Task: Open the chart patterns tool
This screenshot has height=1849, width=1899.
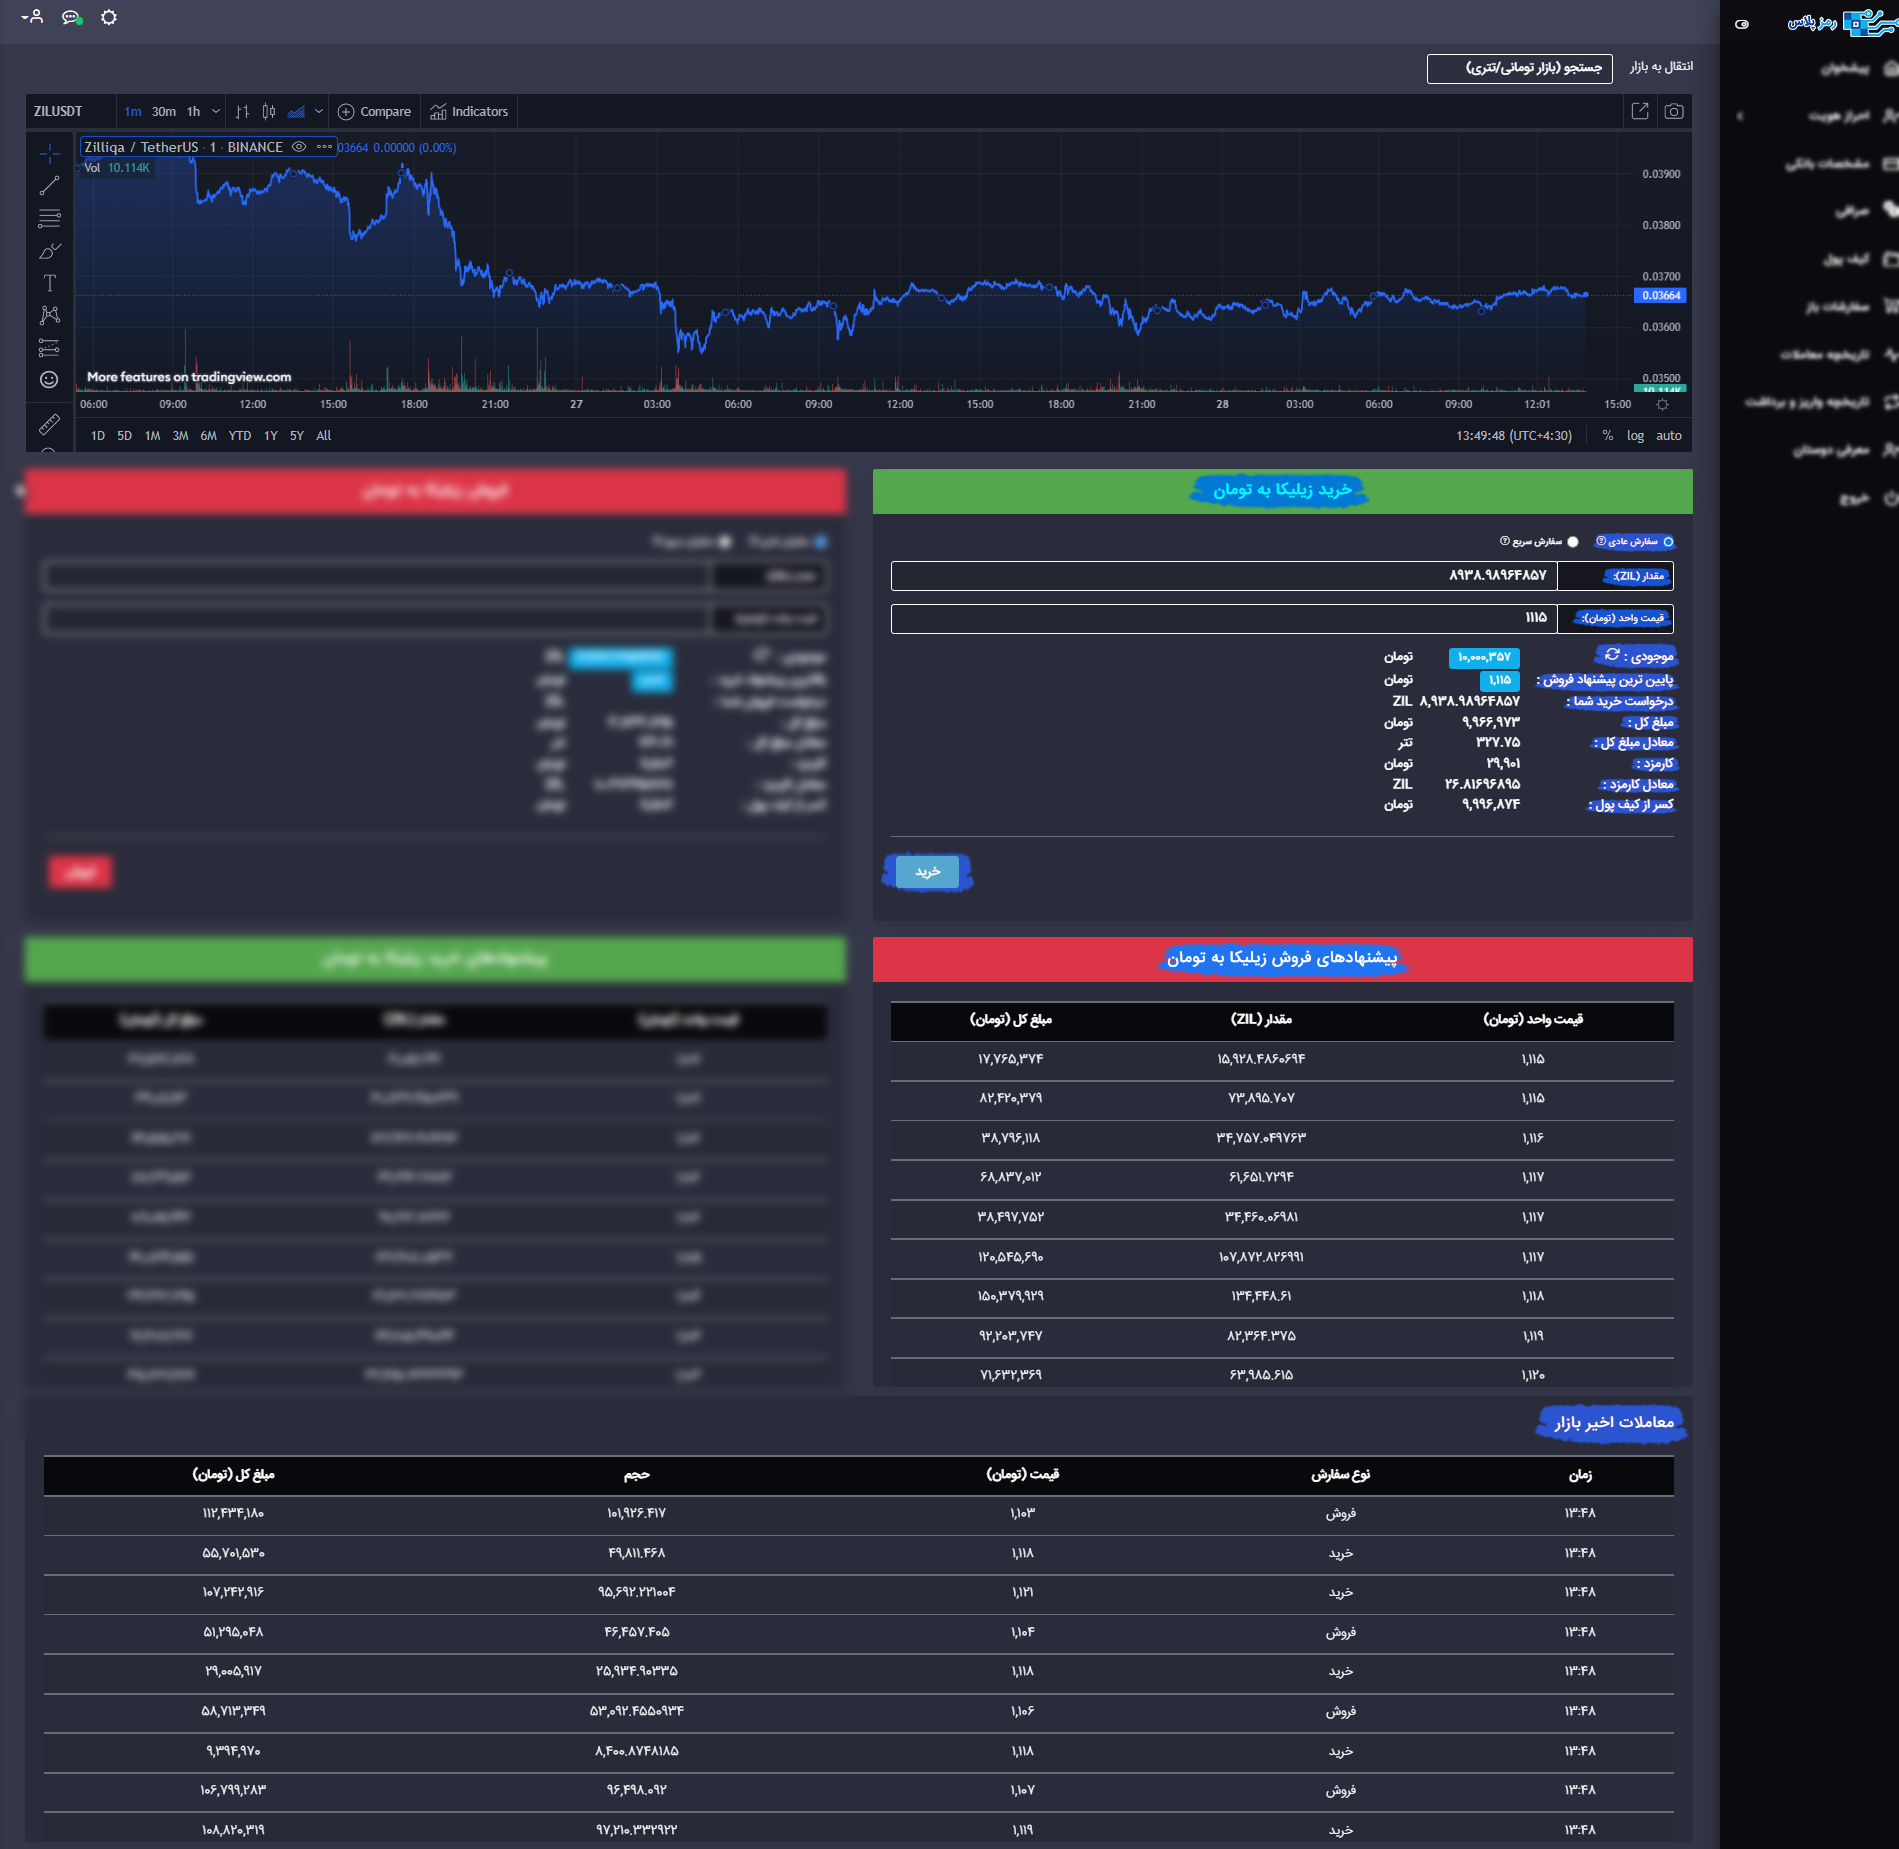Action: [49, 315]
